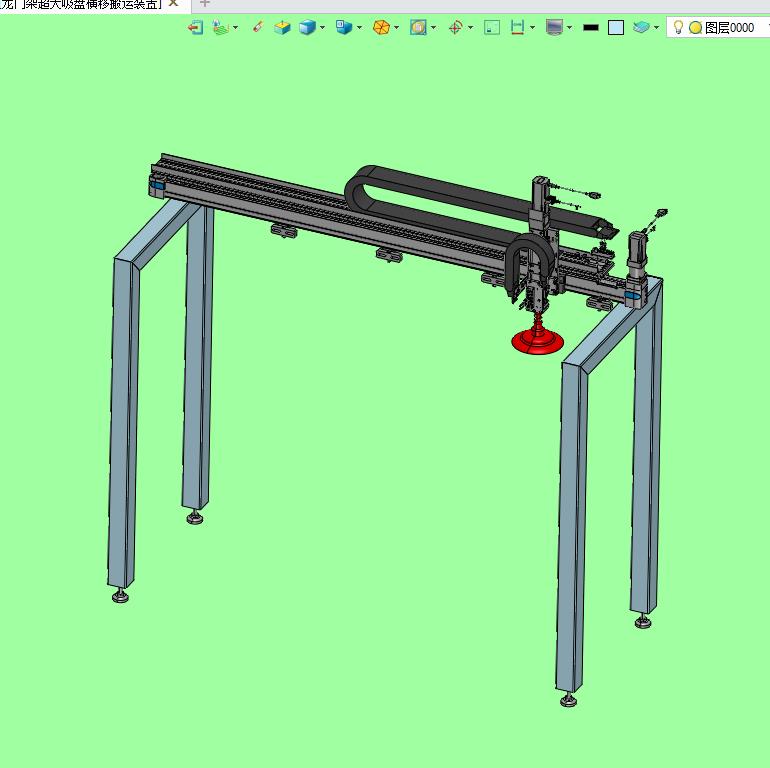
Task: Click the section view icon
Action: (x=418, y=27)
